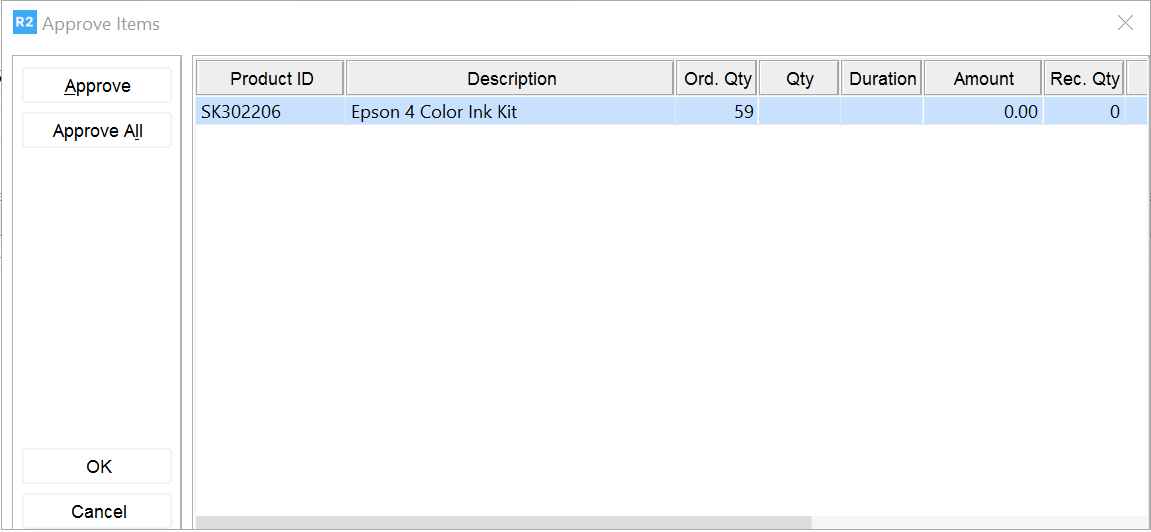Confirm with the OK button
The width and height of the screenshot is (1151, 532).
click(x=97, y=466)
